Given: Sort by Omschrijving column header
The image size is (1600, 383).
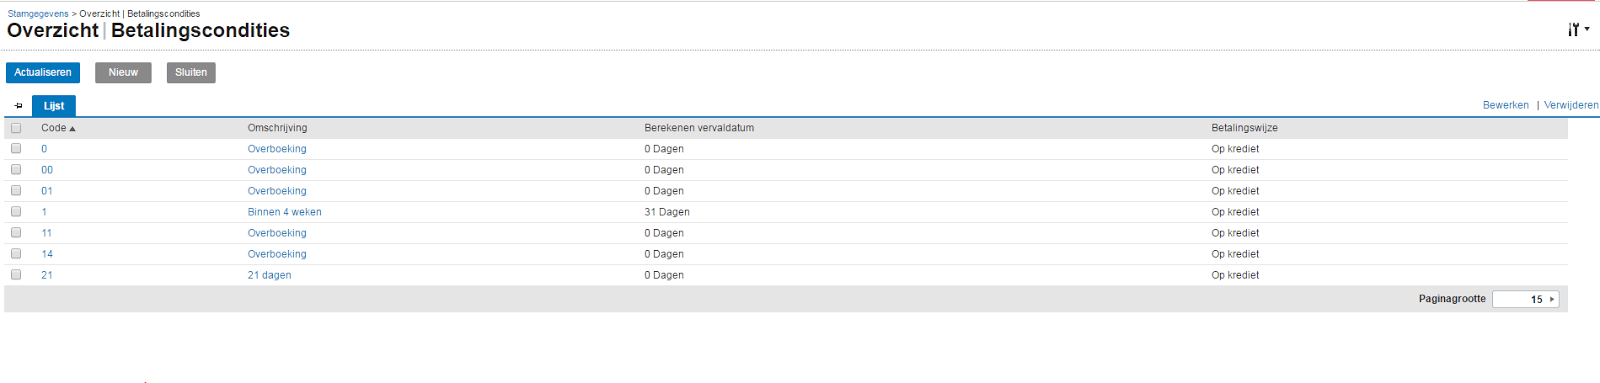Looking at the screenshot, I should click(278, 128).
